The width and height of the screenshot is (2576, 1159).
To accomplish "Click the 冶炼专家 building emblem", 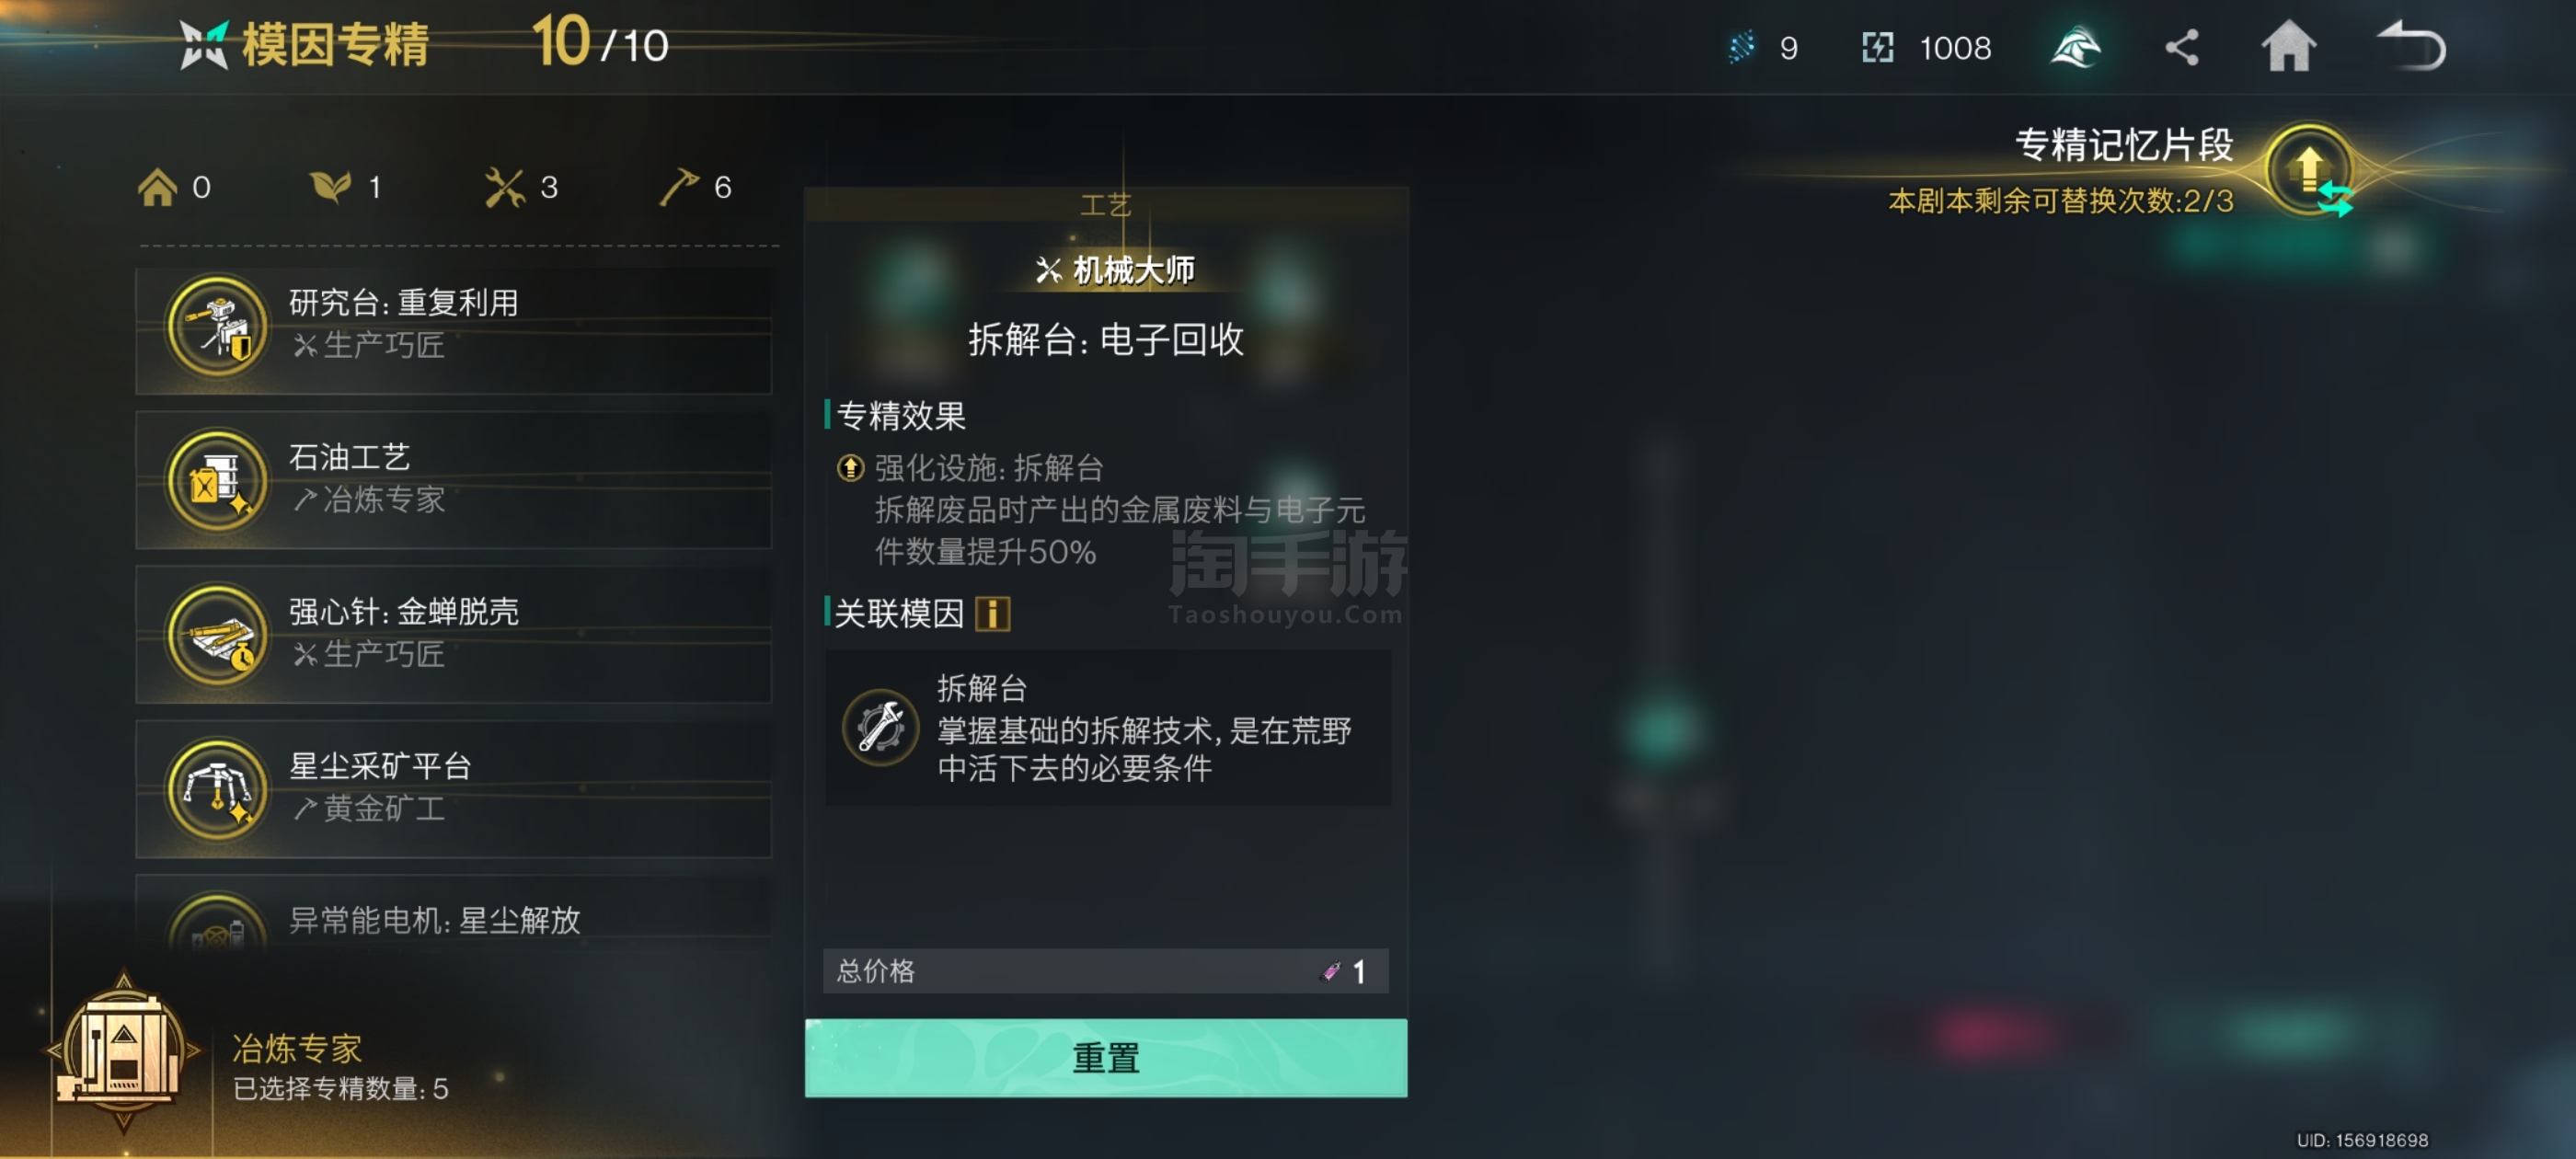I will [x=123, y=1052].
